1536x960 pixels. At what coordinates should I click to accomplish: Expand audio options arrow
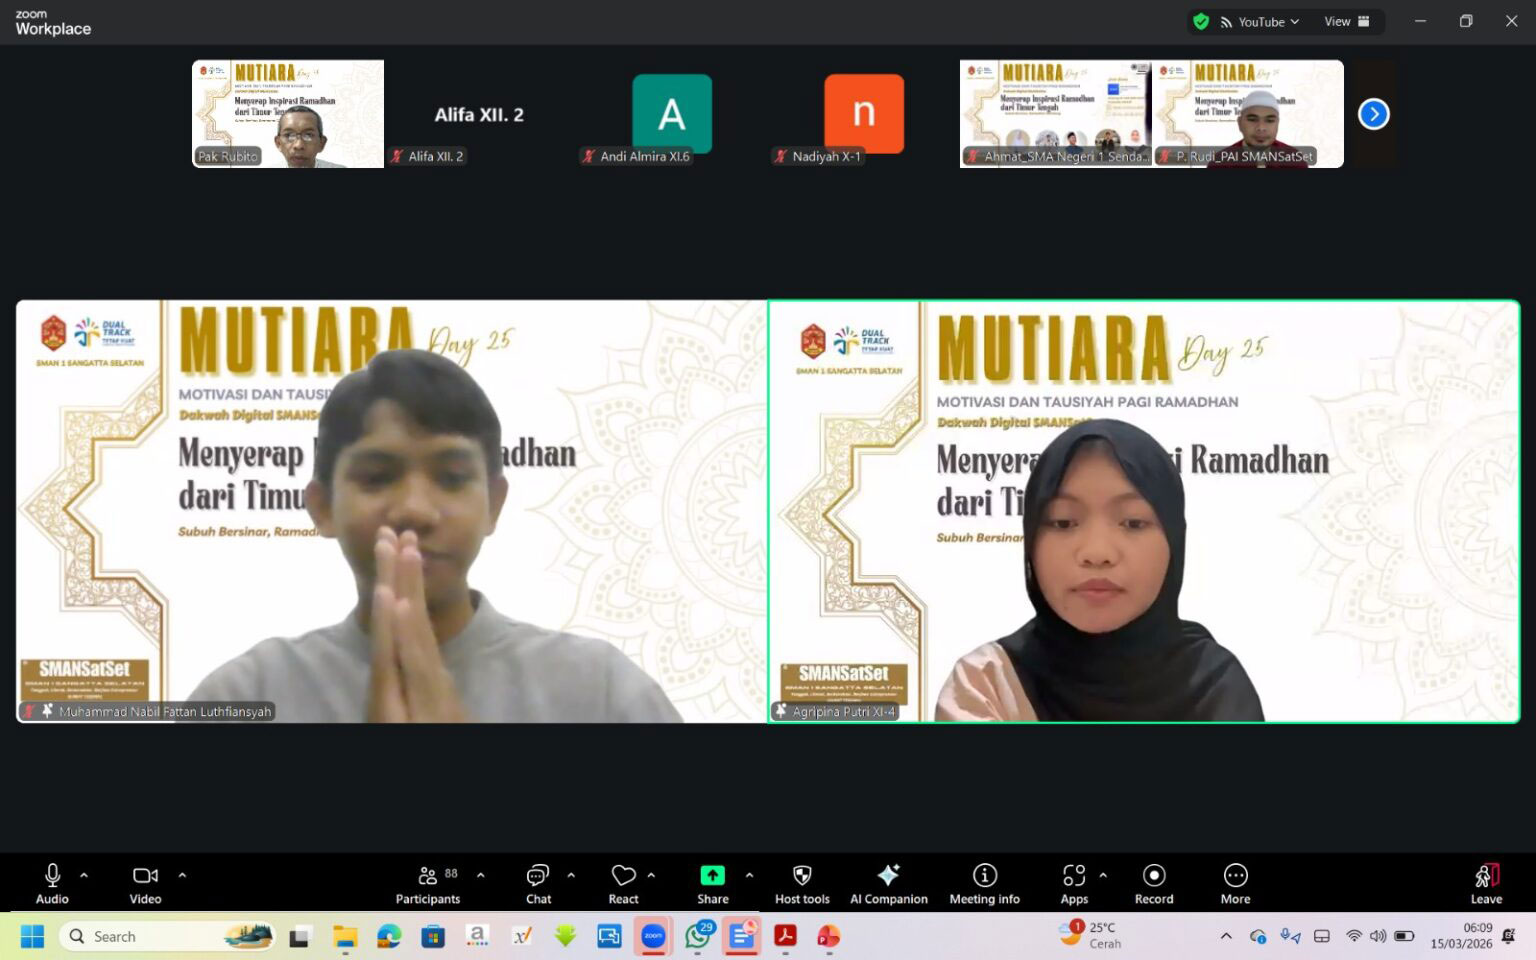(84, 875)
